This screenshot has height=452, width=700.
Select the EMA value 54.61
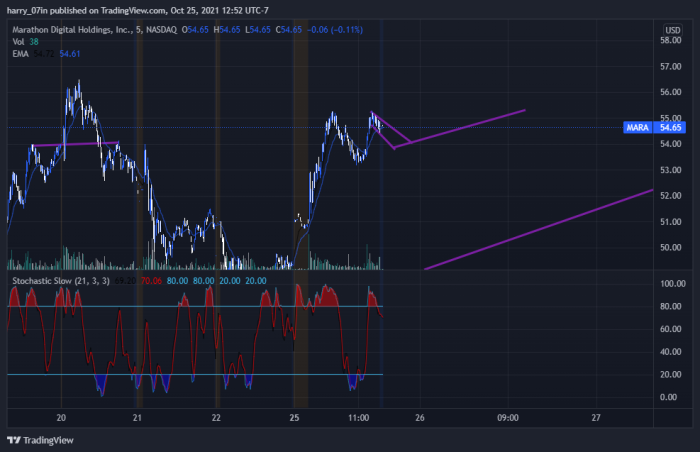click(70, 54)
